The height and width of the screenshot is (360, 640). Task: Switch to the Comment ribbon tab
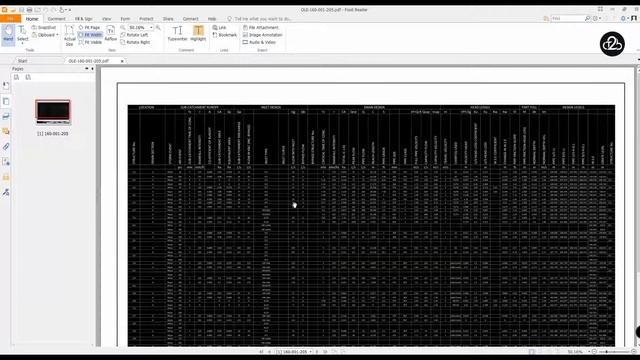click(x=56, y=19)
